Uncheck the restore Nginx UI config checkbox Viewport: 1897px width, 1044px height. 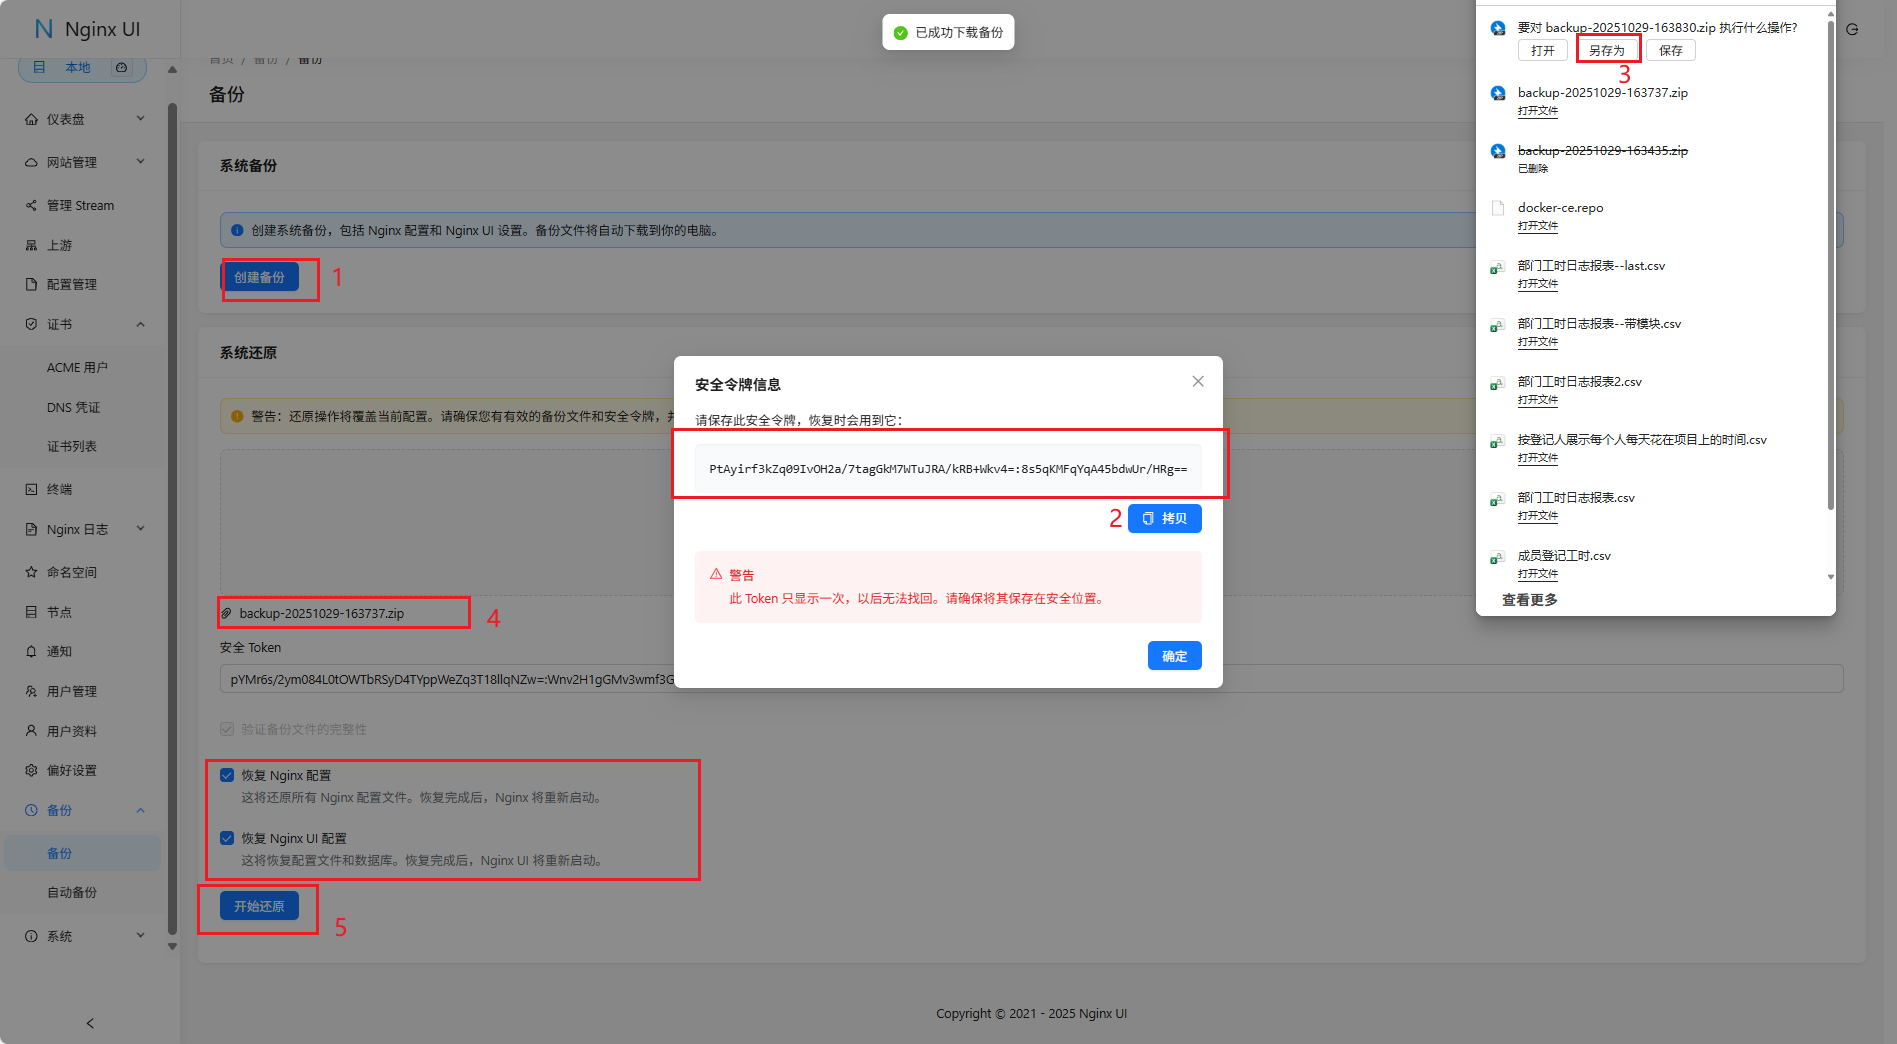click(227, 838)
